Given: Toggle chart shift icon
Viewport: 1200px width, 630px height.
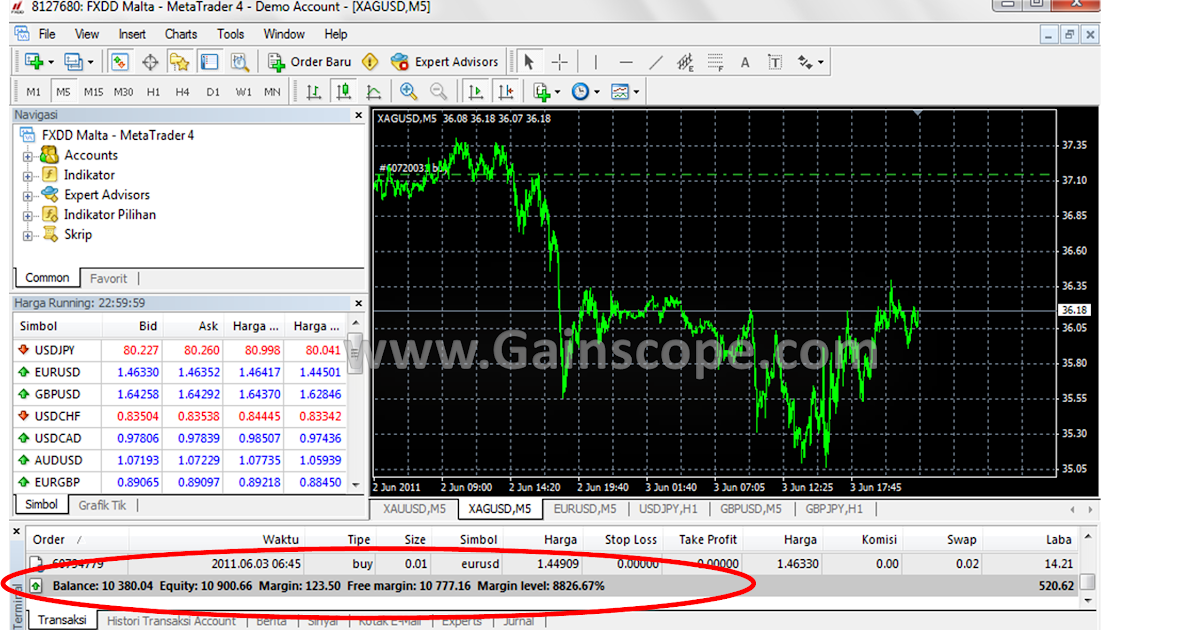Looking at the screenshot, I should click(506, 92).
